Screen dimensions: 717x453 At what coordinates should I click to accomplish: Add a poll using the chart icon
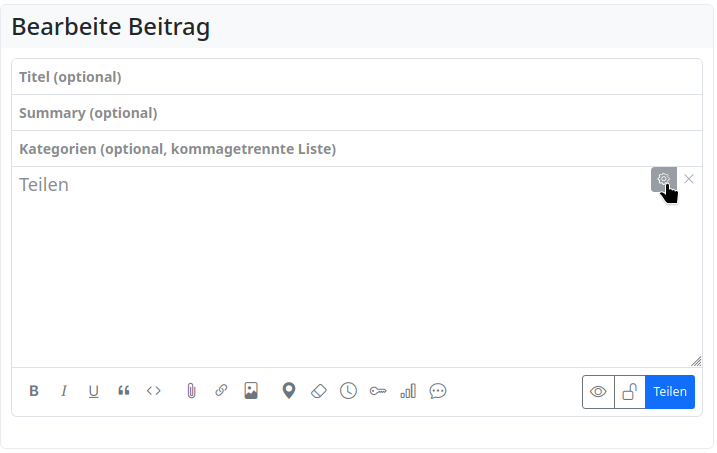tap(408, 391)
